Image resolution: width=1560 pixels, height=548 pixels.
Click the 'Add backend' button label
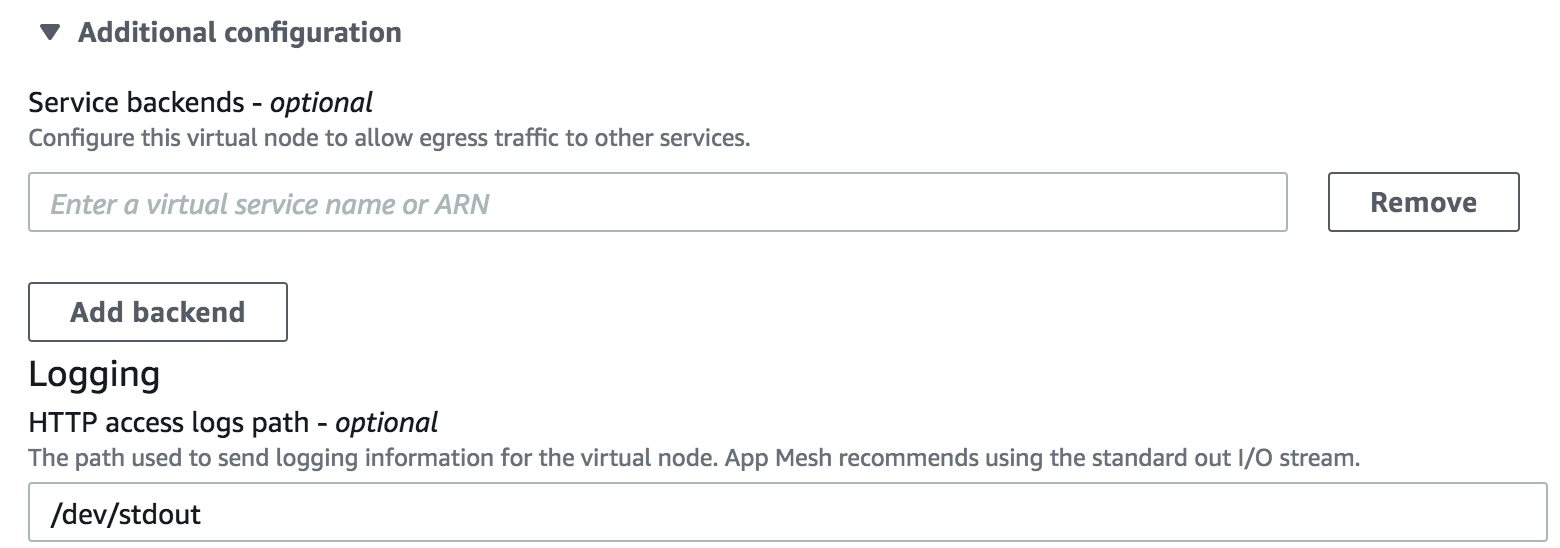coord(157,312)
